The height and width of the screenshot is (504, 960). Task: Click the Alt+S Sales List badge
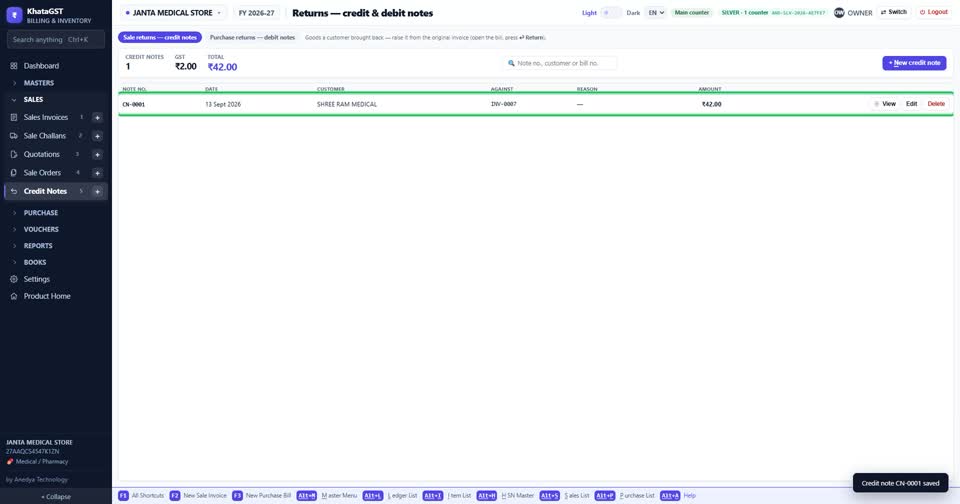tap(549, 495)
